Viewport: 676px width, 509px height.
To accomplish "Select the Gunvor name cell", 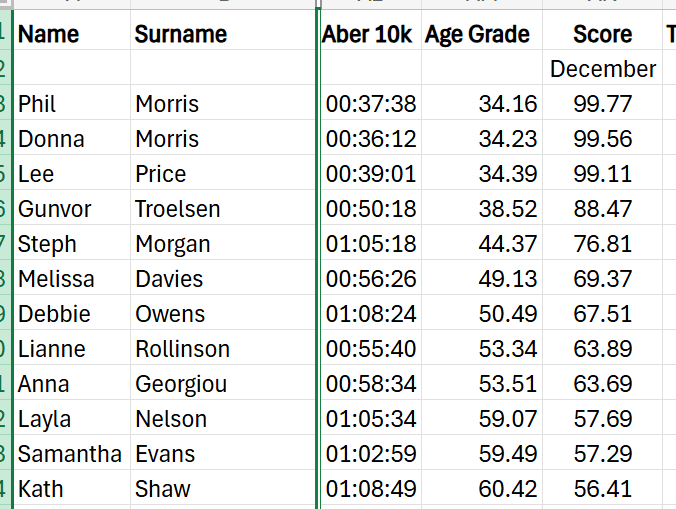I will 55,209.
